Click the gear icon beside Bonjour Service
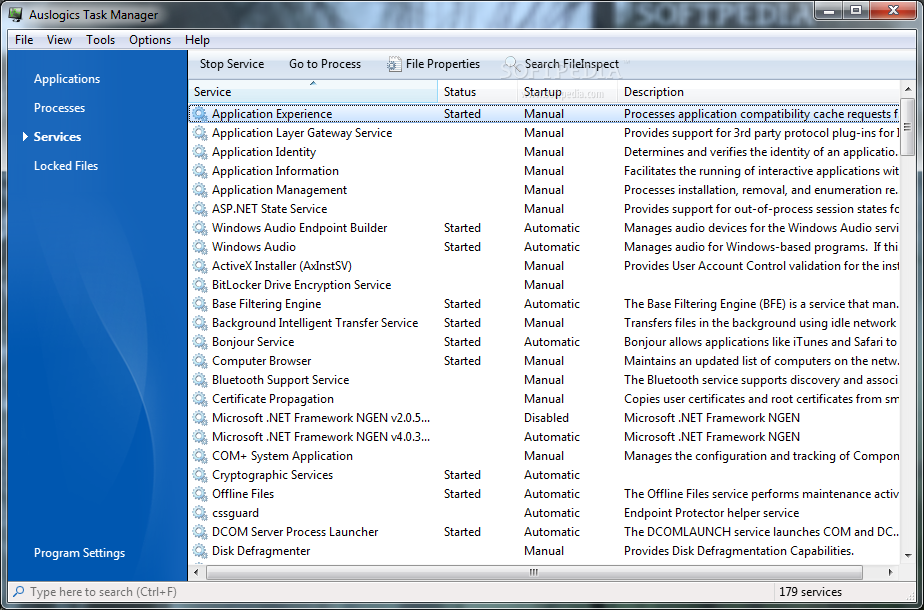 (200, 342)
